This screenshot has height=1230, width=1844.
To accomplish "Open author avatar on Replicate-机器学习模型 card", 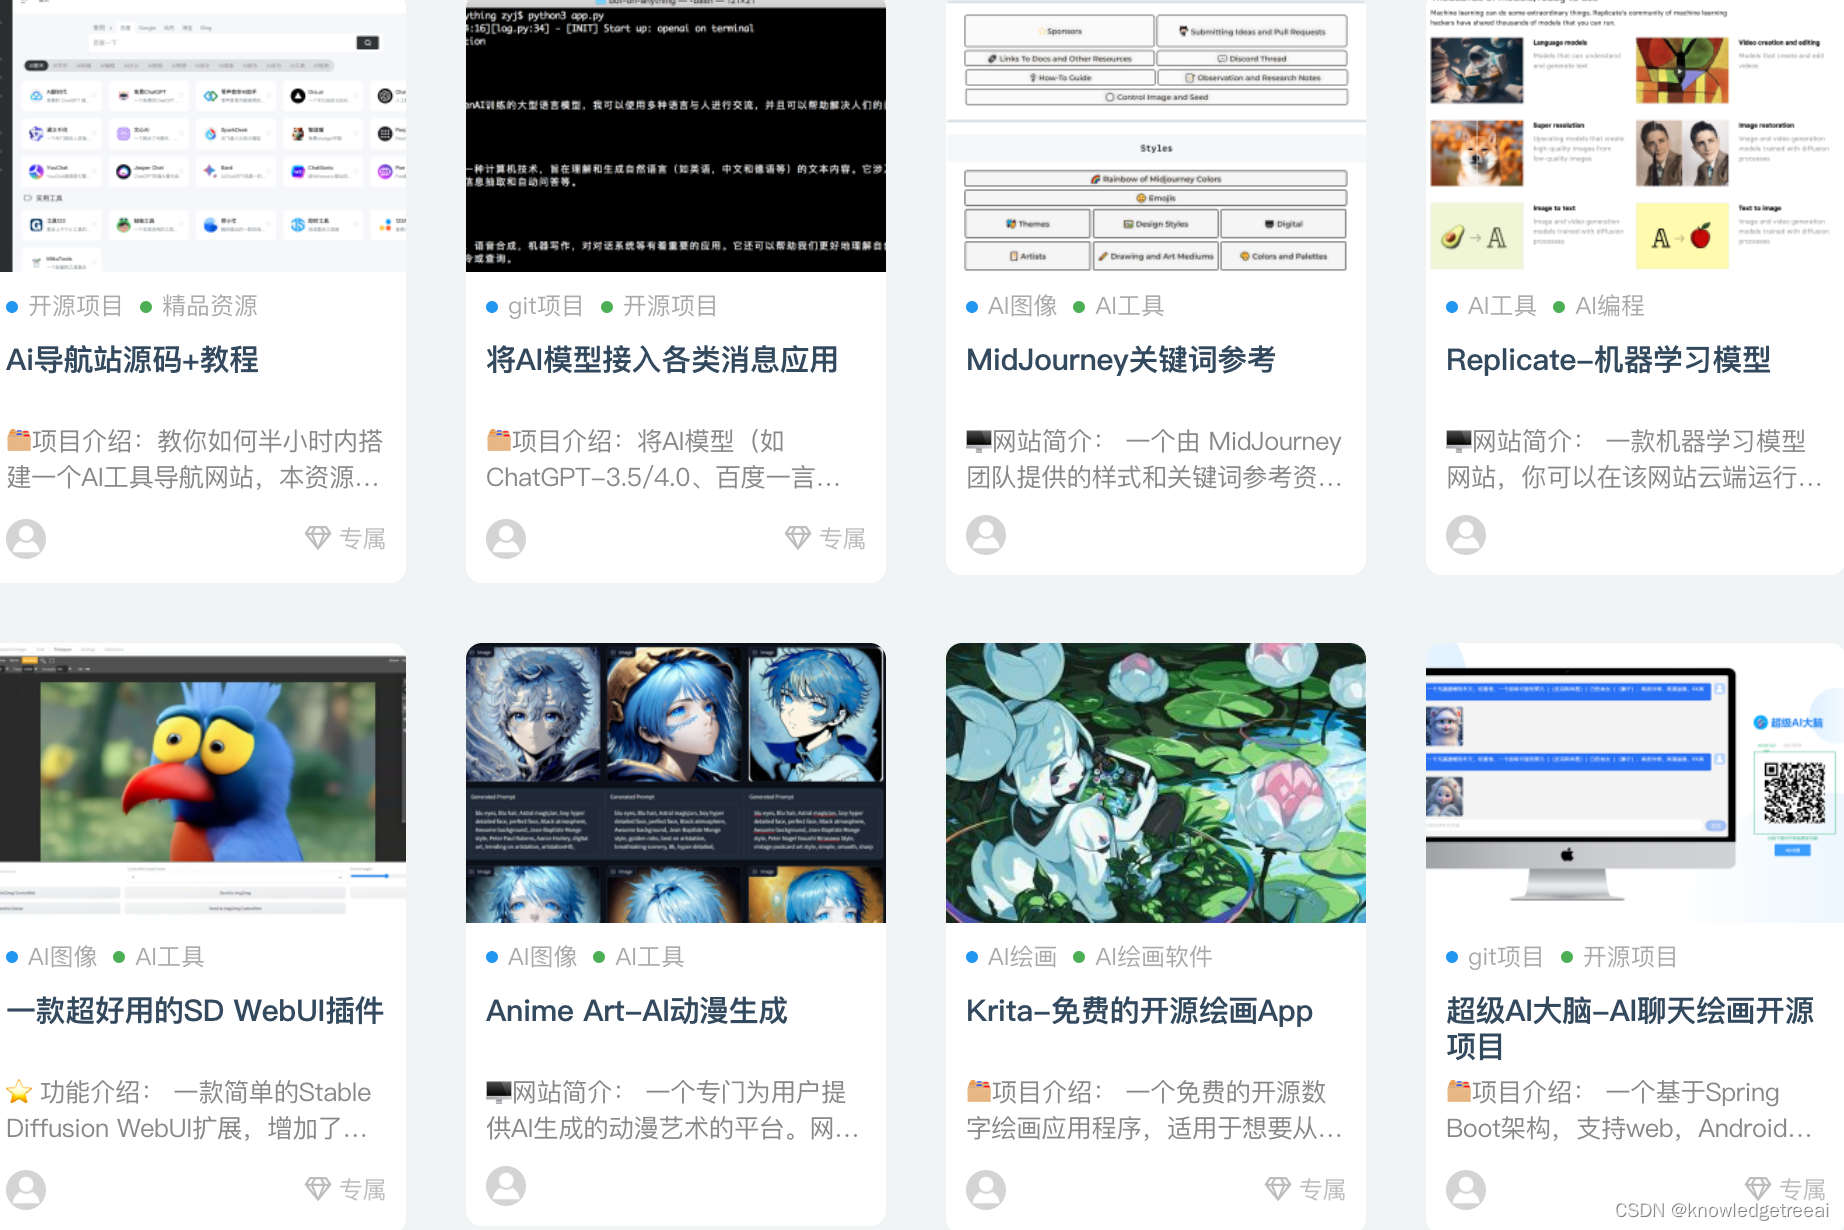I will pyautogui.click(x=1466, y=534).
